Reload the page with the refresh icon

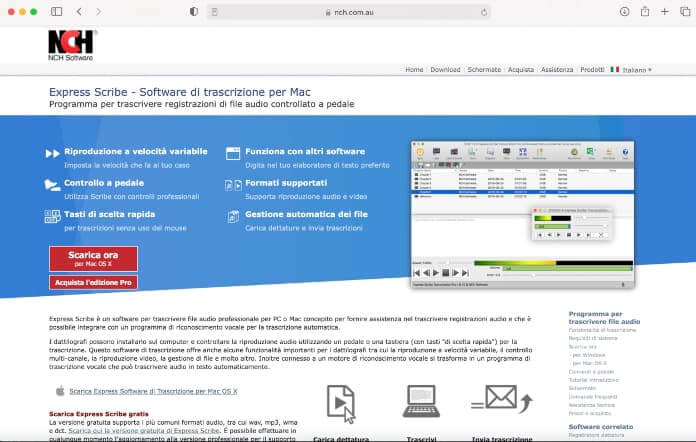pos(484,12)
